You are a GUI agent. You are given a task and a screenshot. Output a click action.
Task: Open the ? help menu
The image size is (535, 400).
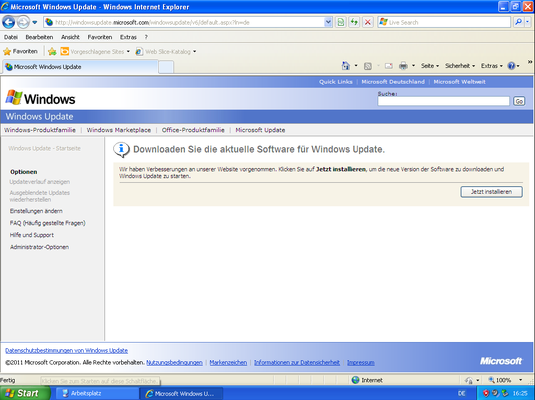pyautogui.click(x=146, y=37)
